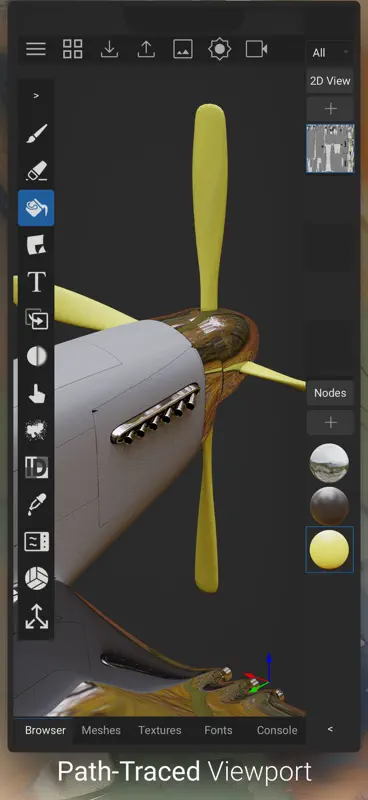Open the sun-shaped settings icon
368x800 pixels.
219,49
